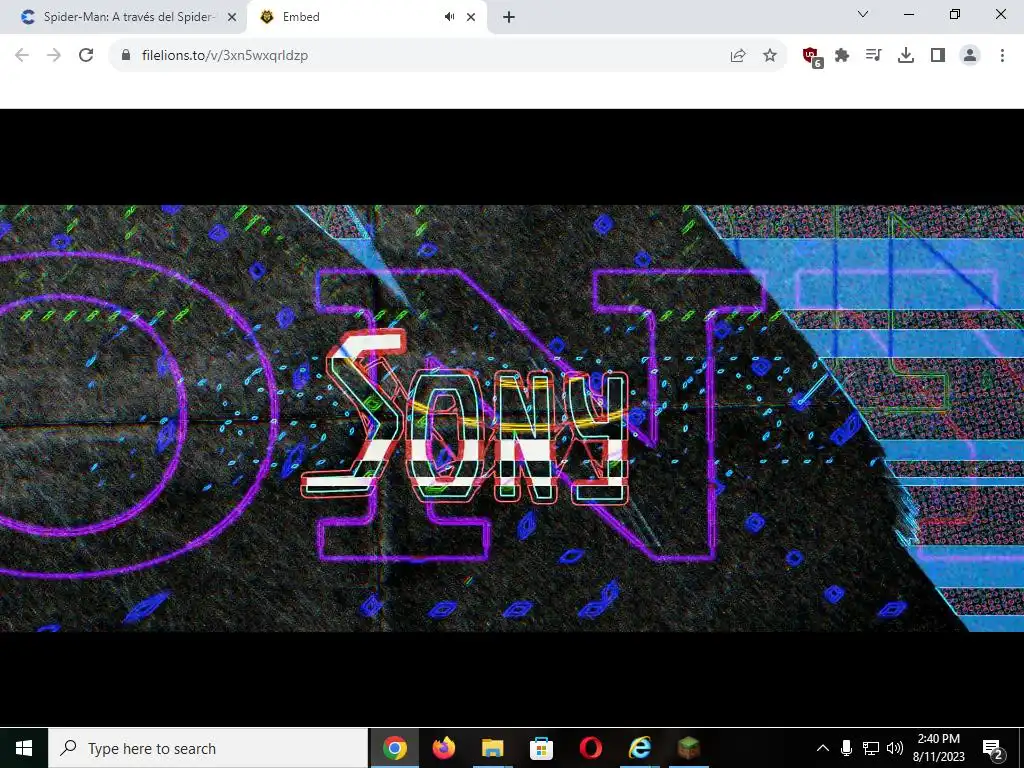Close the Spider-Man tab
Viewport: 1024px width, 768px height.
(x=232, y=18)
